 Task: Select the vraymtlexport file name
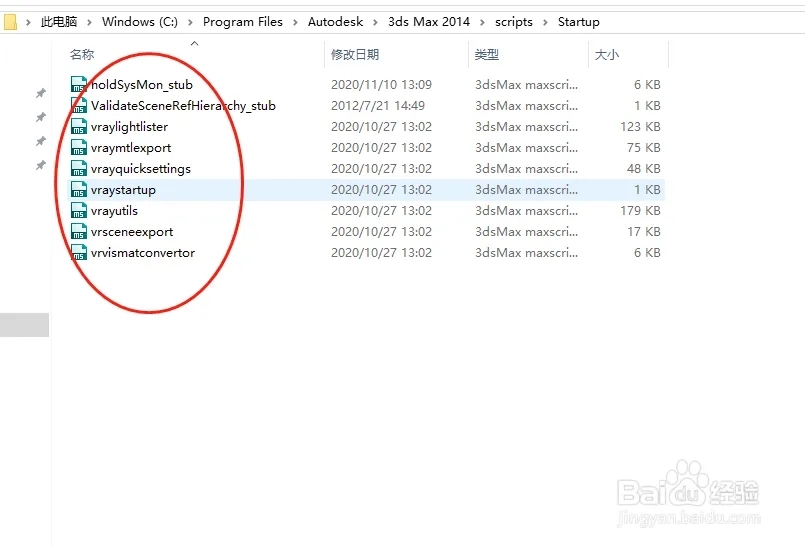coord(131,148)
